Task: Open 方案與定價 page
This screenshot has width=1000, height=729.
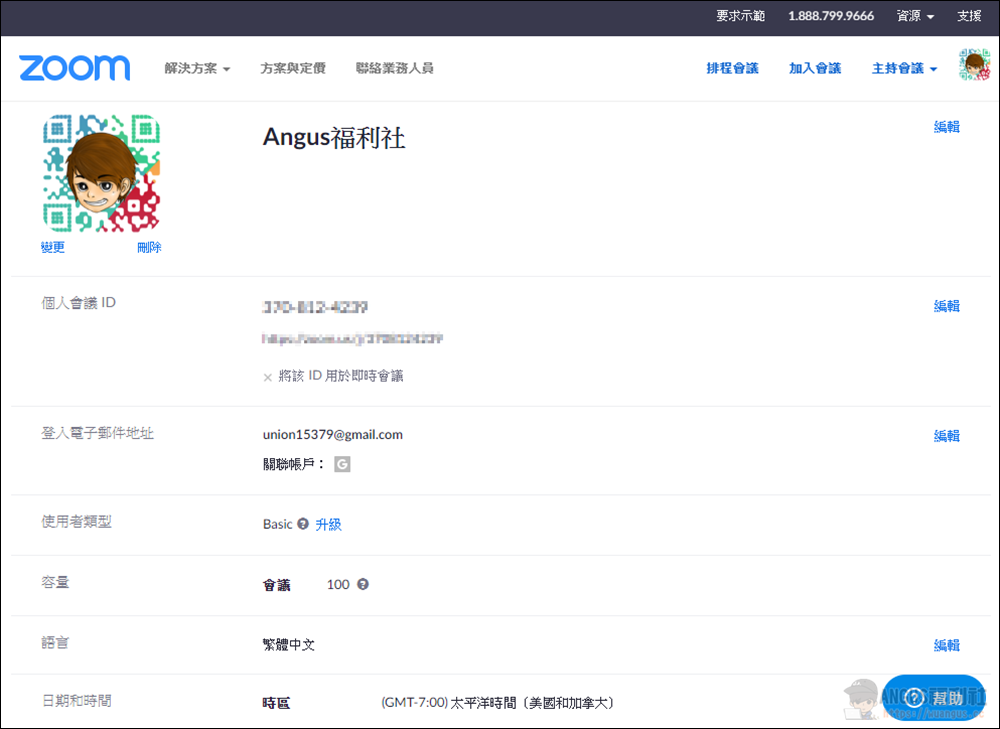Action: [293, 69]
